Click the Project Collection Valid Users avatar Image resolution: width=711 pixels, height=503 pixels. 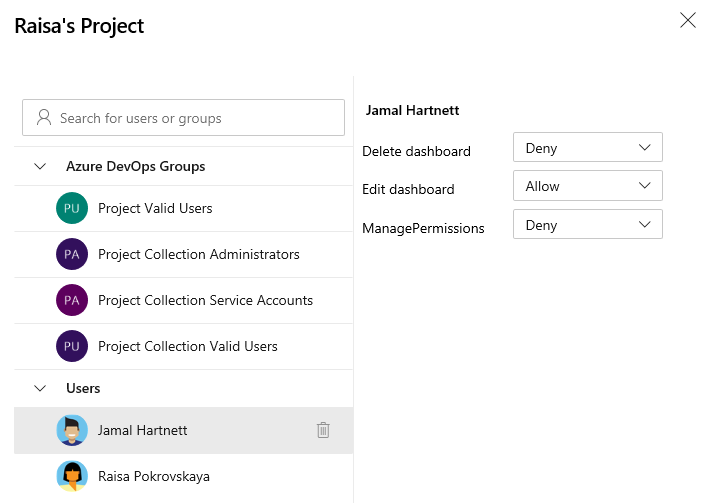click(72, 346)
